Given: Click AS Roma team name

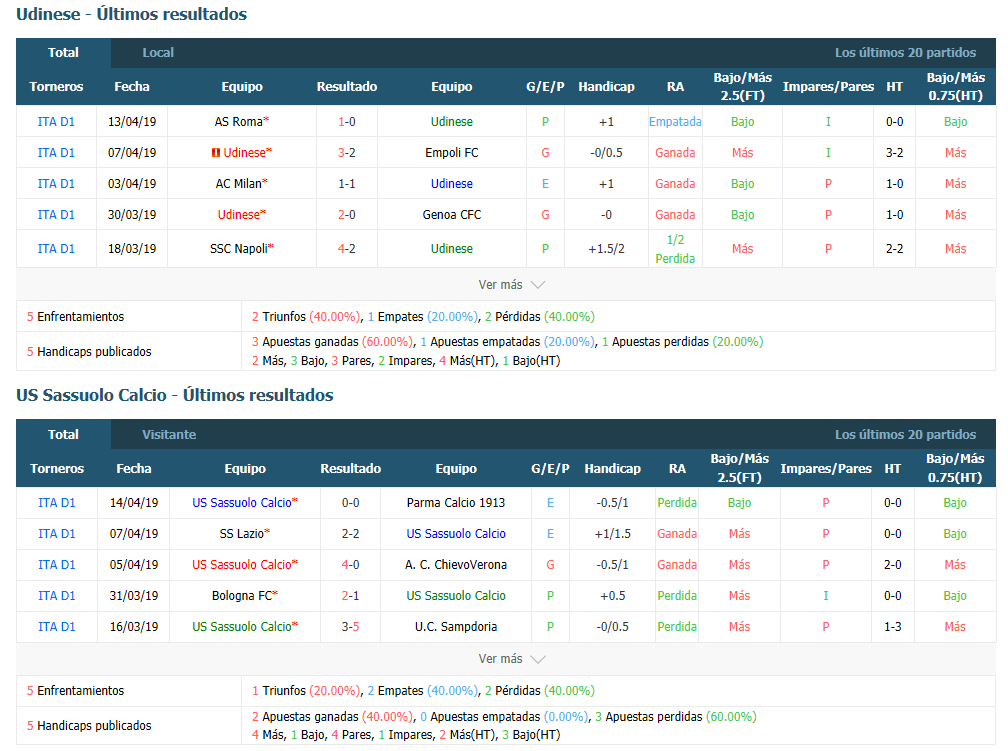Looking at the screenshot, I should pos(238,122).
